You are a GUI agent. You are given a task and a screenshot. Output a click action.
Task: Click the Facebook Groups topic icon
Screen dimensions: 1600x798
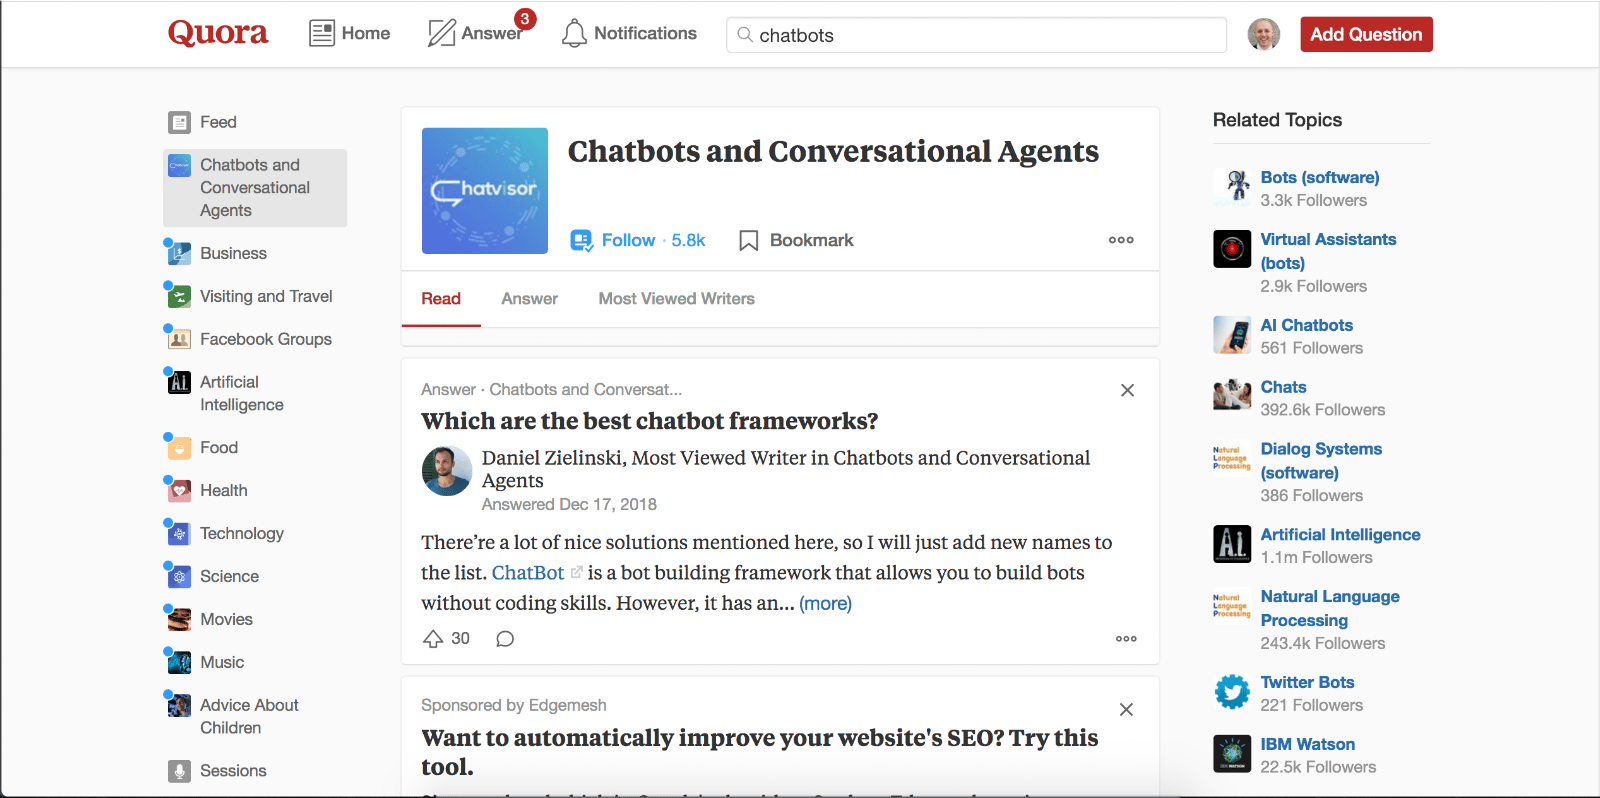click(179, 340)
